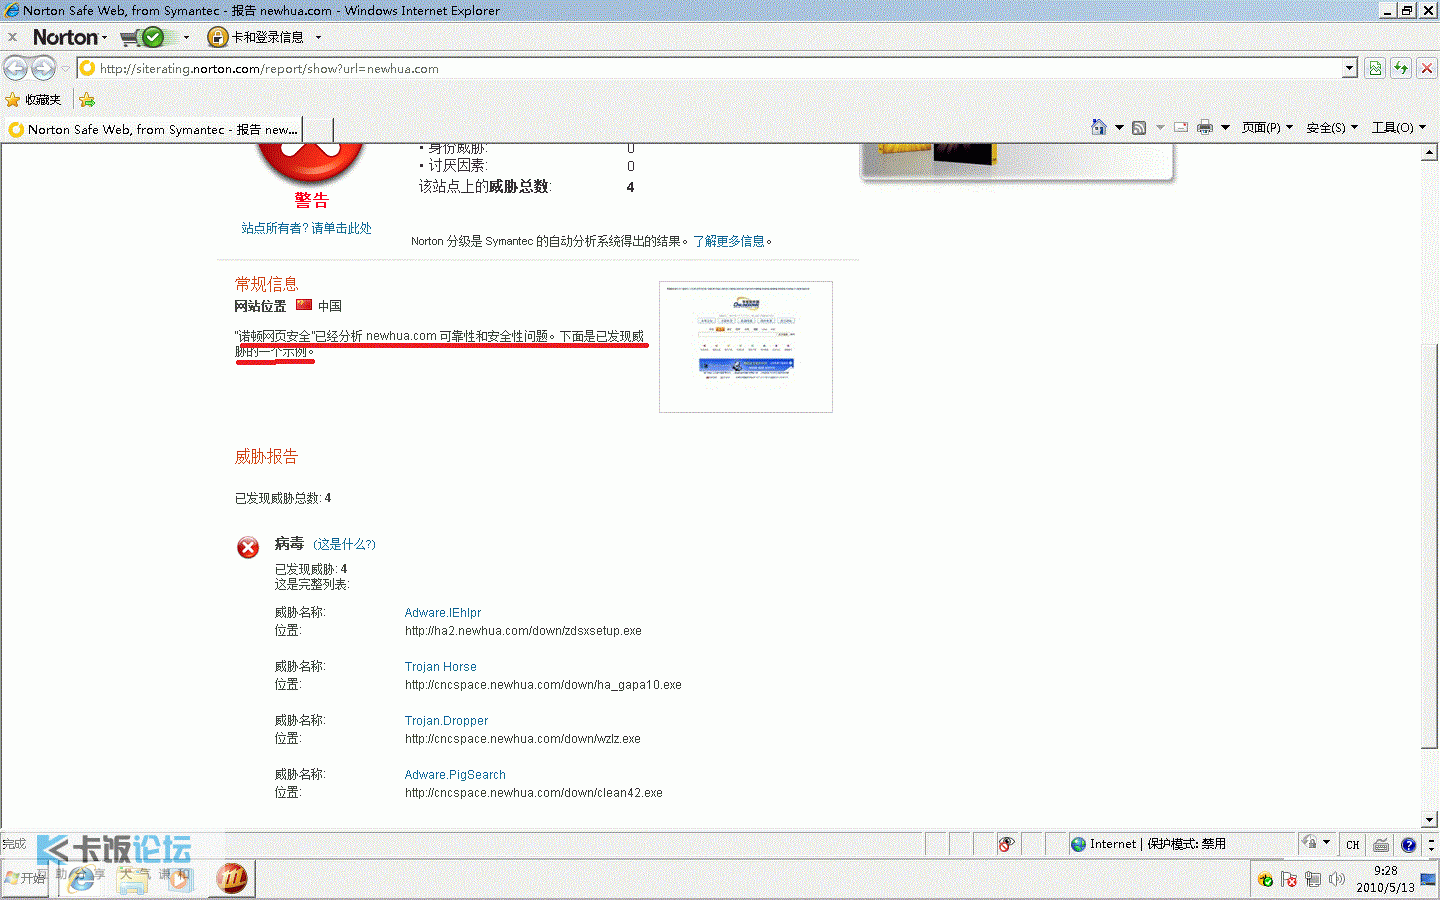Viewport: 1440px width, 900px height.
Task: Open the 收藏夹 favorites button
Action: [34, 100]
